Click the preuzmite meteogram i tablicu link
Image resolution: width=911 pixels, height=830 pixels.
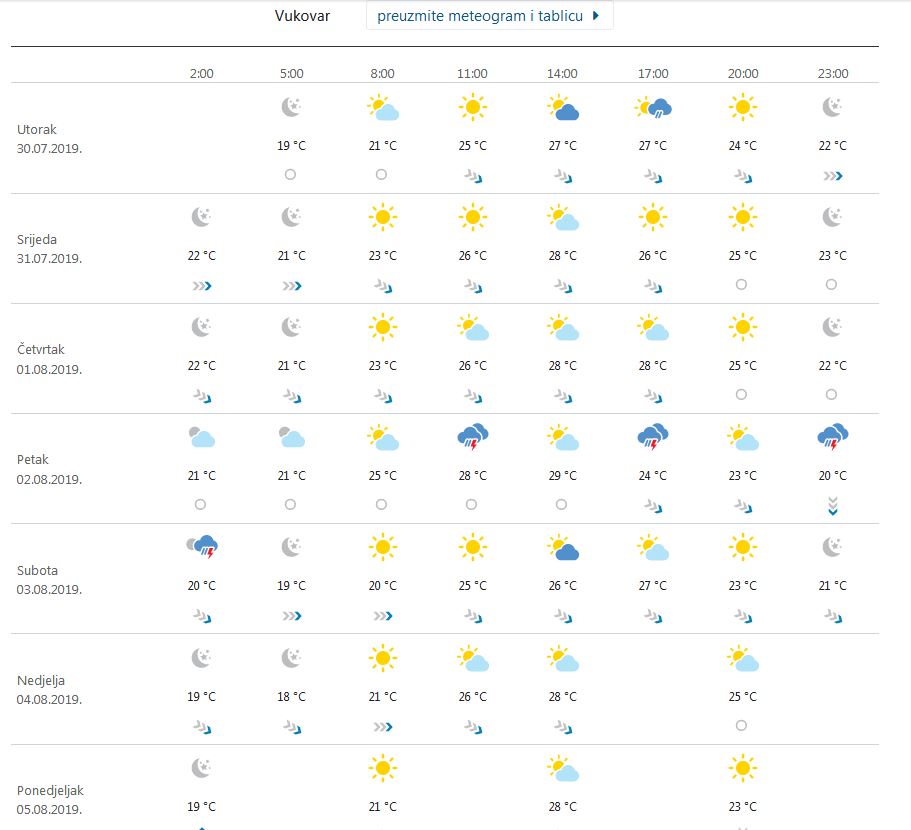480,16
